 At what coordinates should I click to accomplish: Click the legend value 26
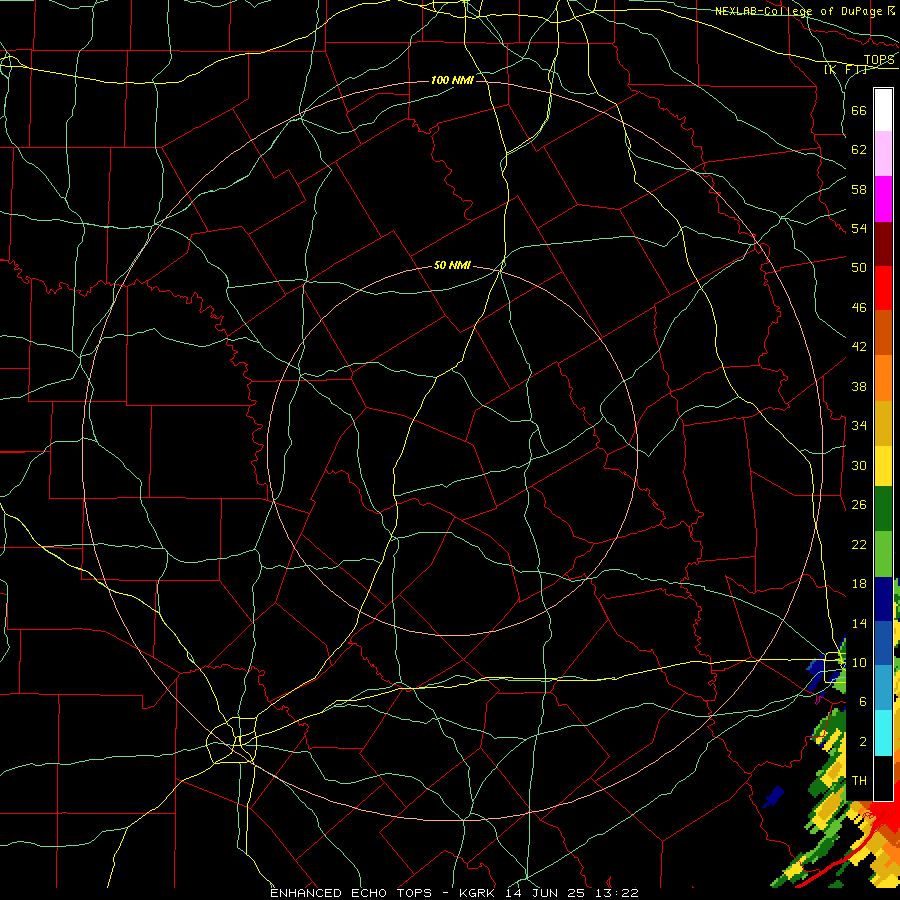coord(859,505)
